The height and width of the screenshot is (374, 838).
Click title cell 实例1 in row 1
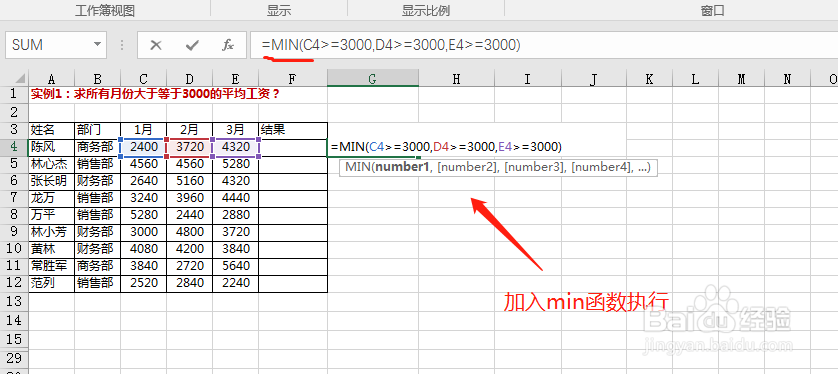pos(155,95)
